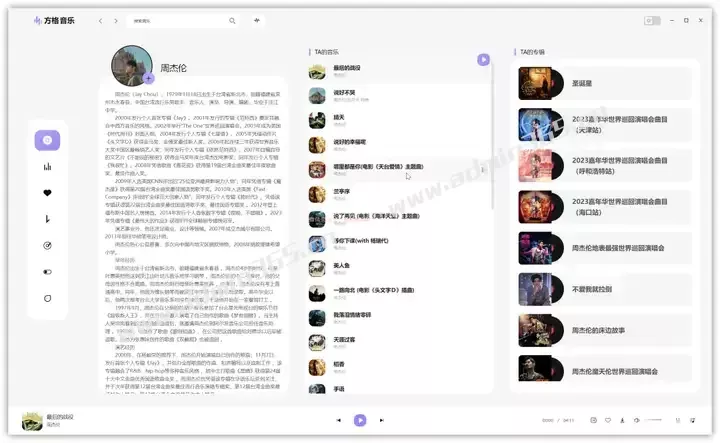Open the 2023嘉年华 呼和浩特站 album
This screenshot has width=720, height=443.
click(x=604, y=166)
